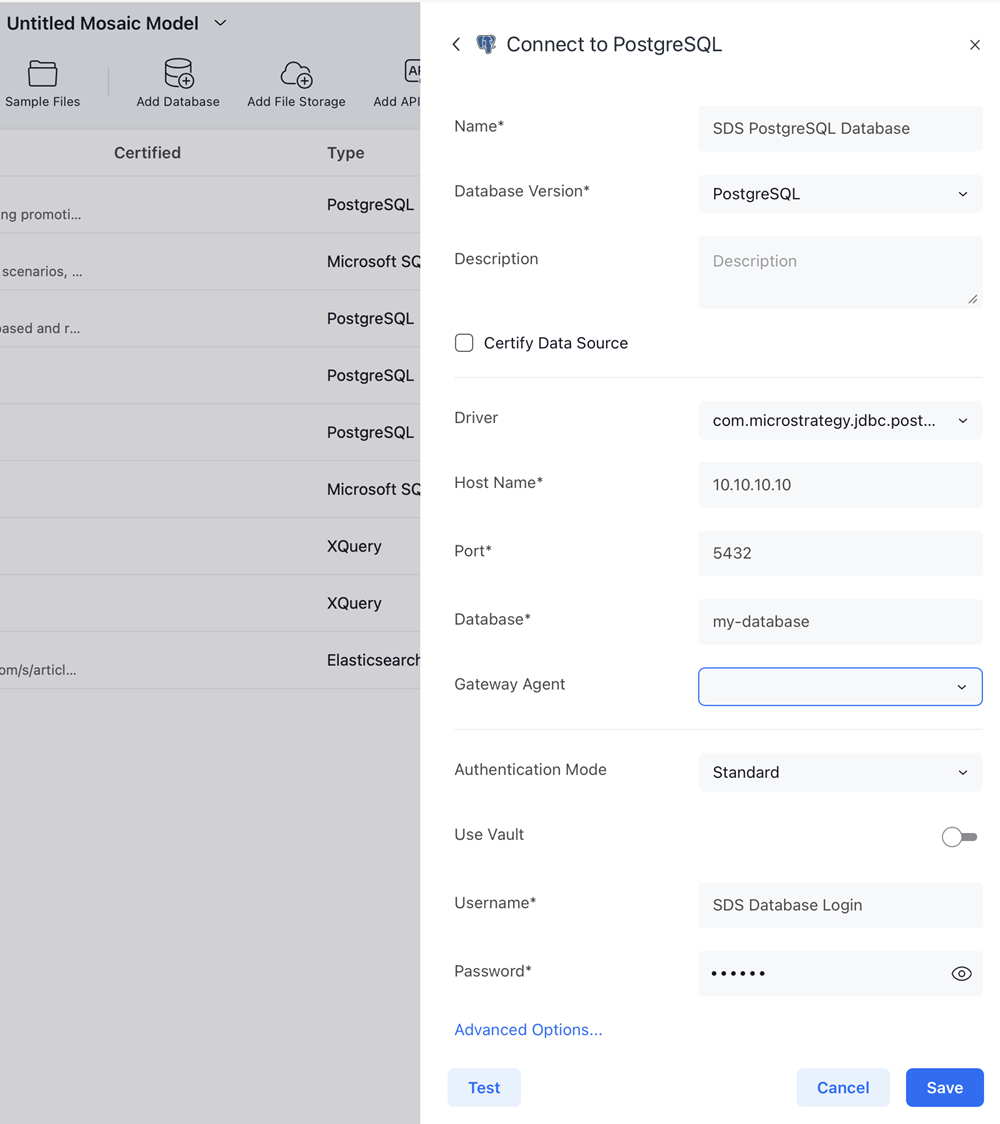Expand the Driver dropdown list
Image resolution: width=1000 pixels, height=1124 pixels.
[839, 421]
